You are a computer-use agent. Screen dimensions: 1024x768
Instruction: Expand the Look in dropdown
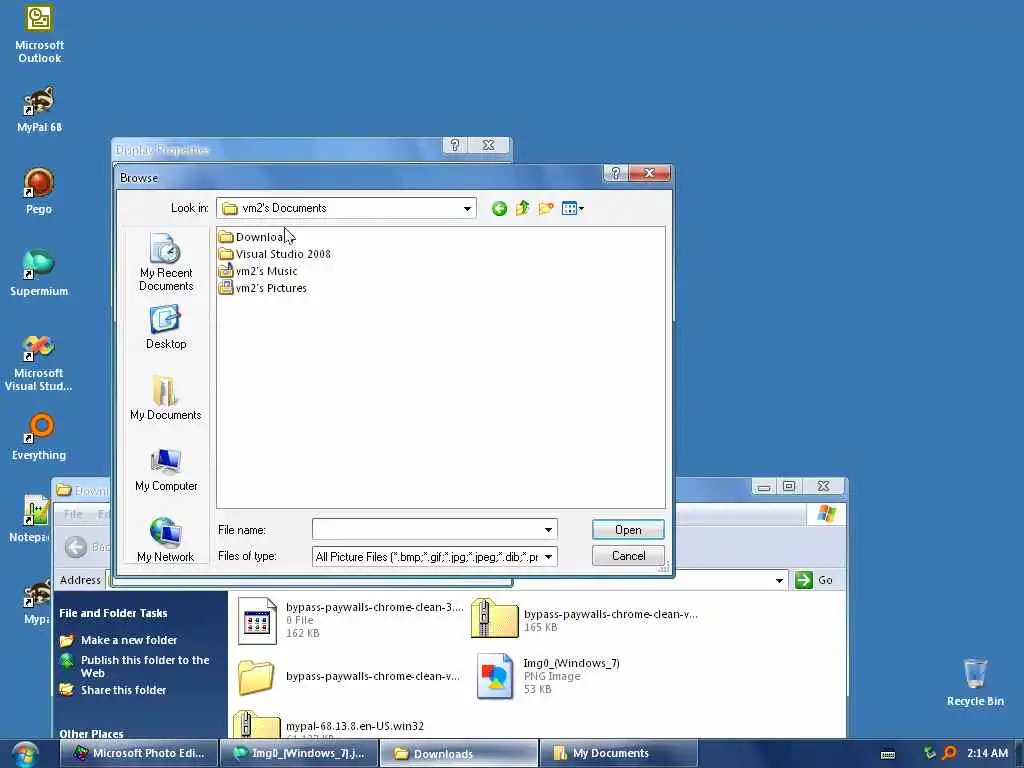(467, 208)
